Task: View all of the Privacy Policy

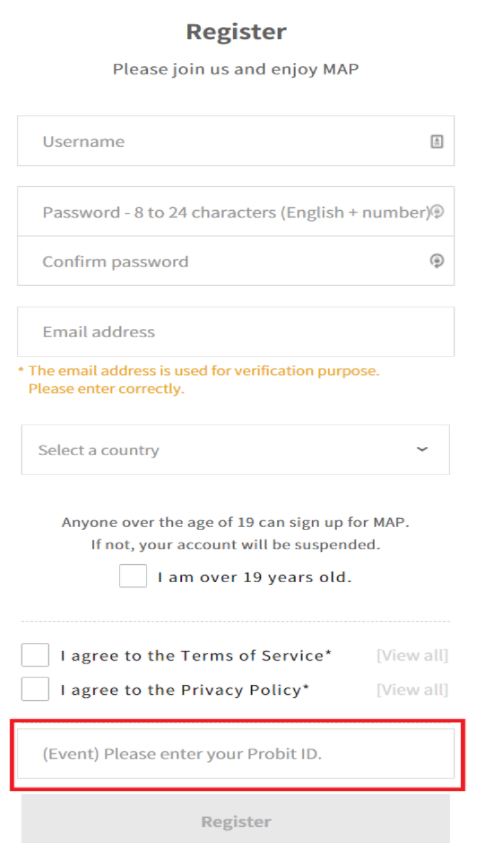Action: [412, 690]
